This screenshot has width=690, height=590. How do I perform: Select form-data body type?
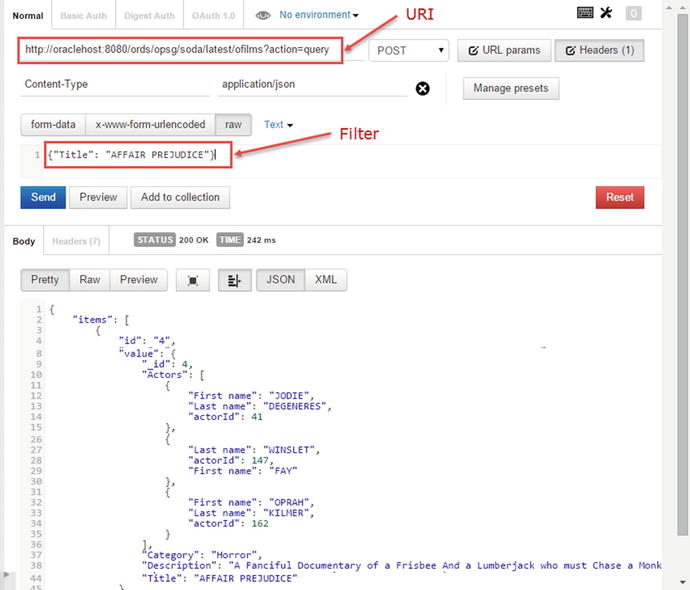click(53, 125)
